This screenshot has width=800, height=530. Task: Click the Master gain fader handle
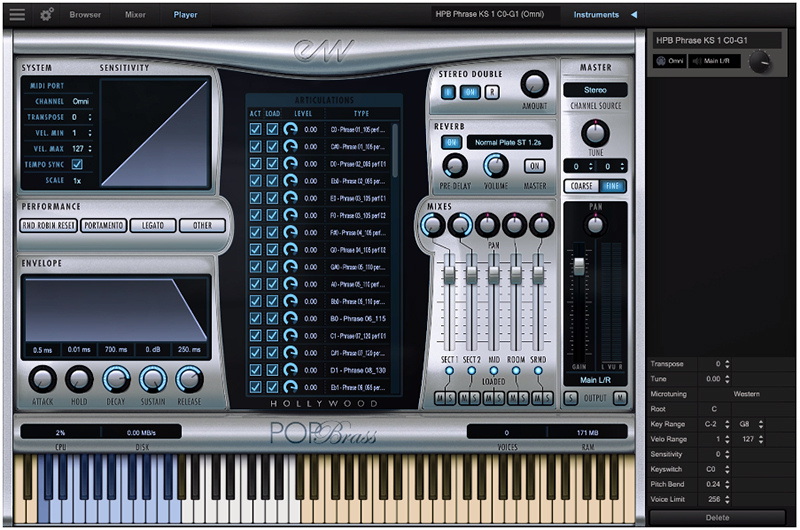[579, 266]
